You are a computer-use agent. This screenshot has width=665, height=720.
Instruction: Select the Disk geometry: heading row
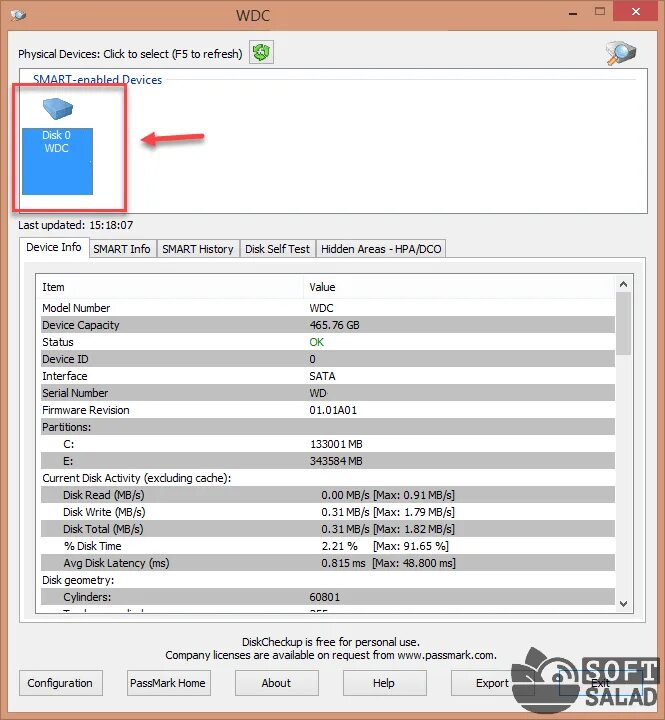(x=328, y=579)
